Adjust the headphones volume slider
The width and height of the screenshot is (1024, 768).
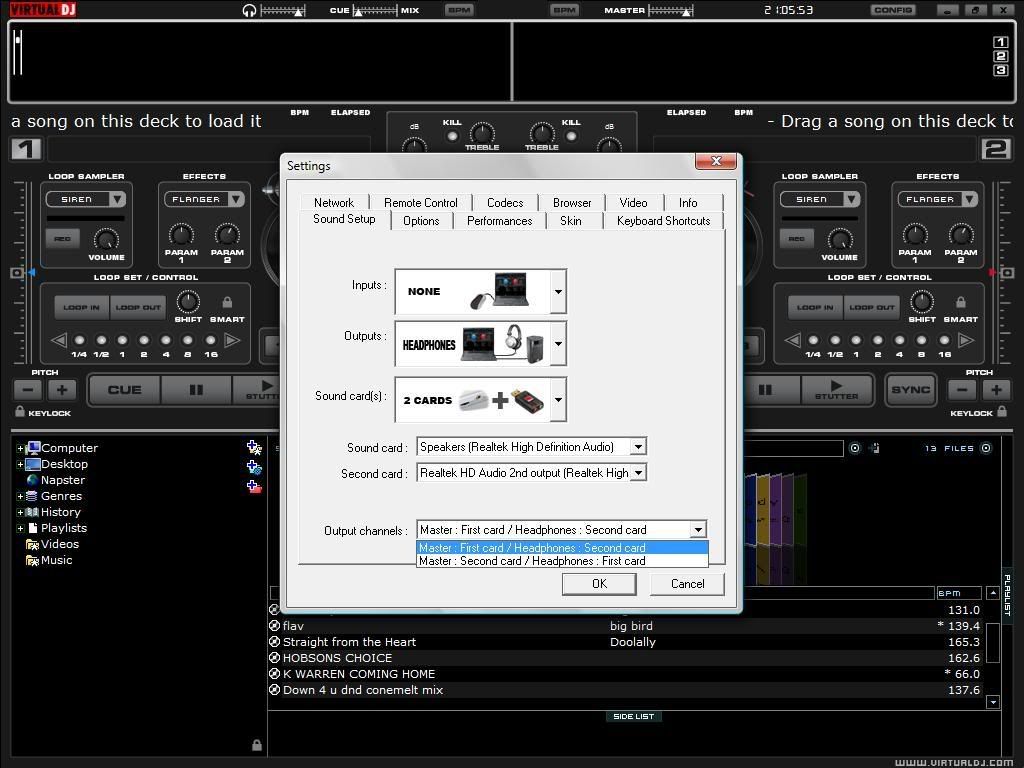(282, 10)
